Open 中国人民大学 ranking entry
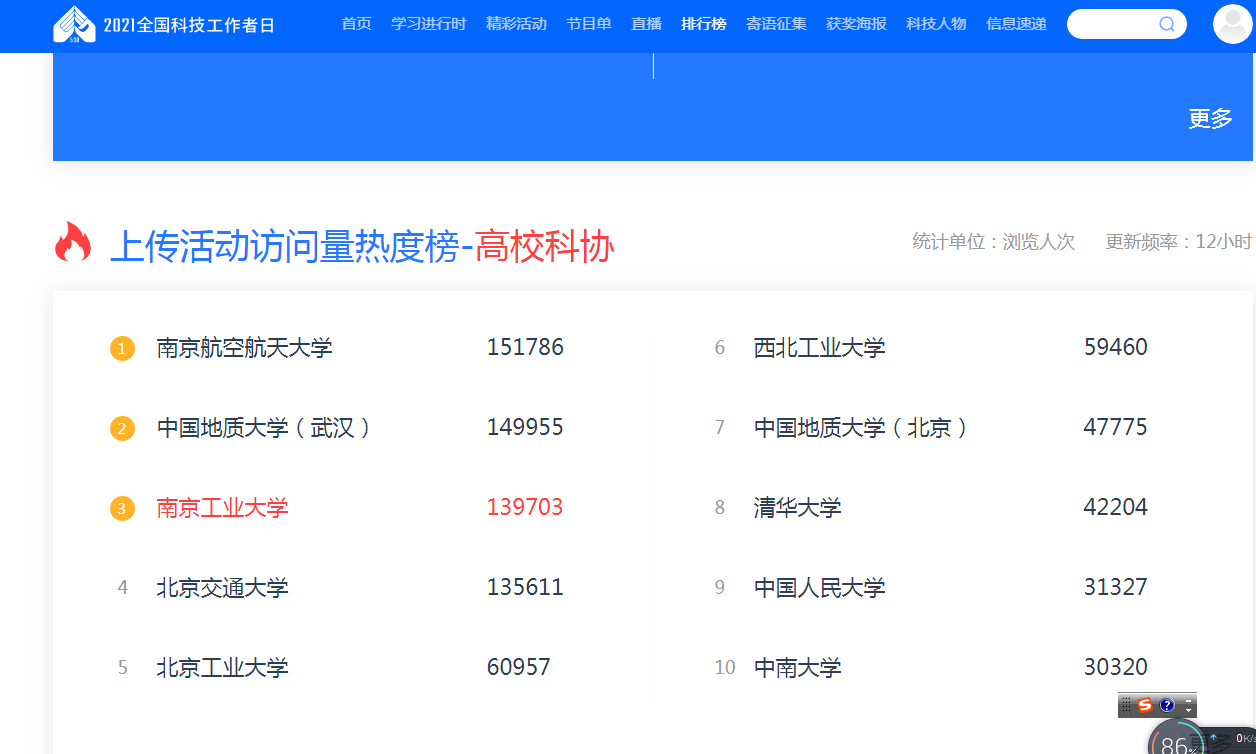 [x=819, y=588]
